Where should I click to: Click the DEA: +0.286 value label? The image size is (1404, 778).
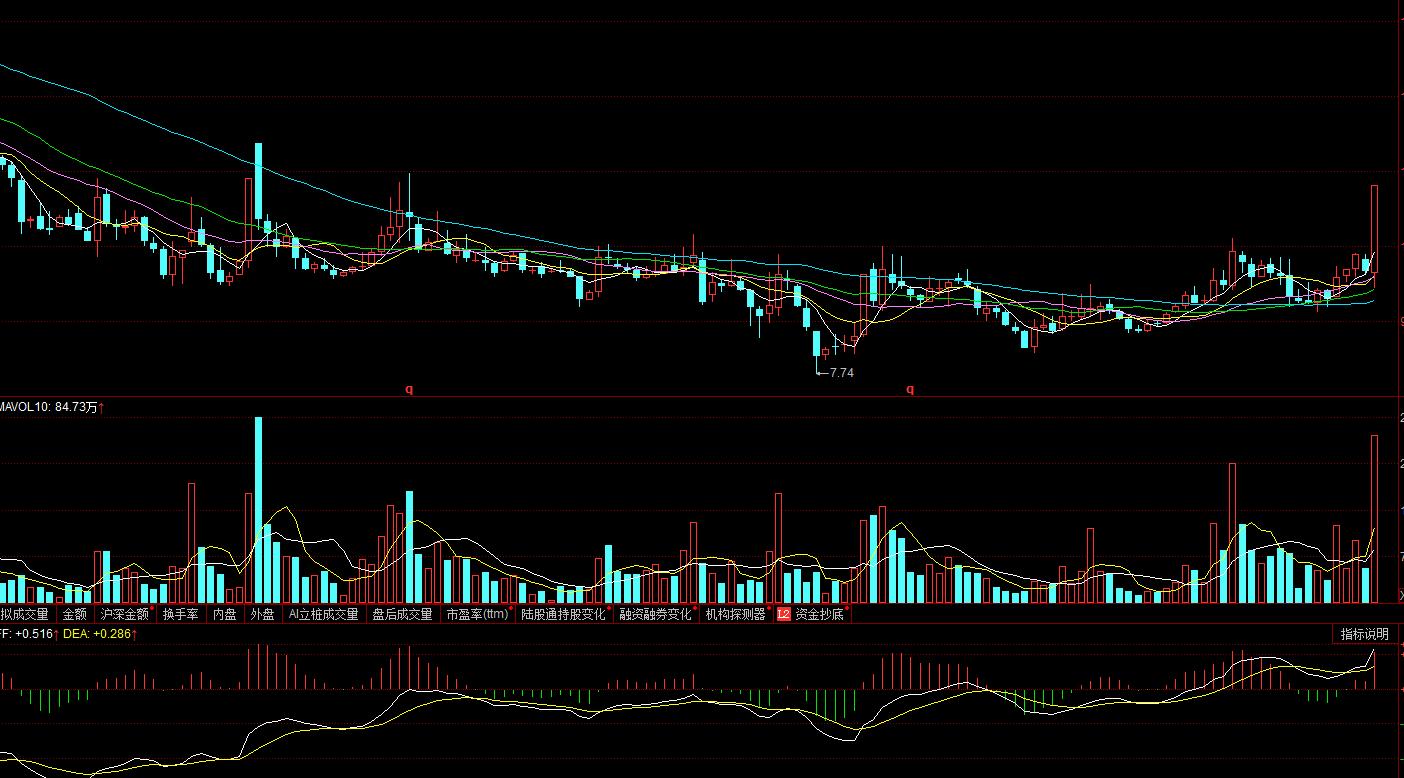coord(100,634)
